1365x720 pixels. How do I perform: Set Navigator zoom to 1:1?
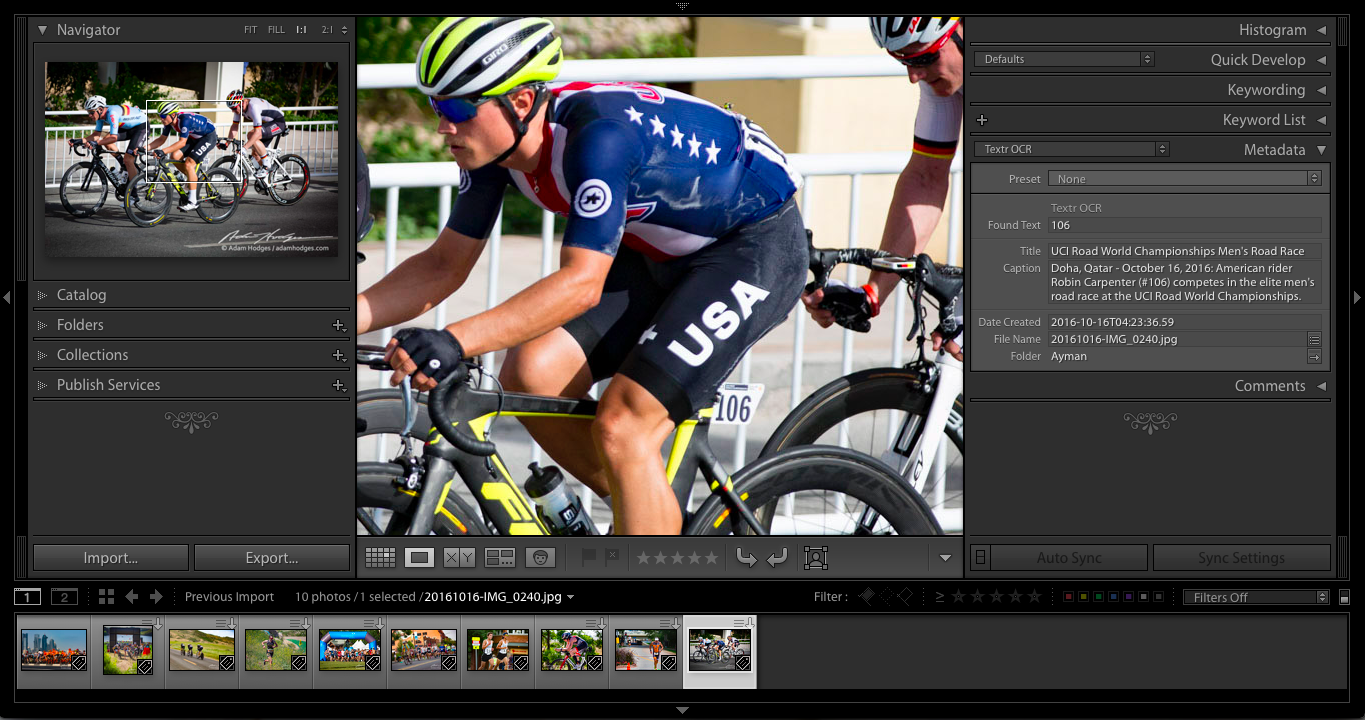click(301, 30)
